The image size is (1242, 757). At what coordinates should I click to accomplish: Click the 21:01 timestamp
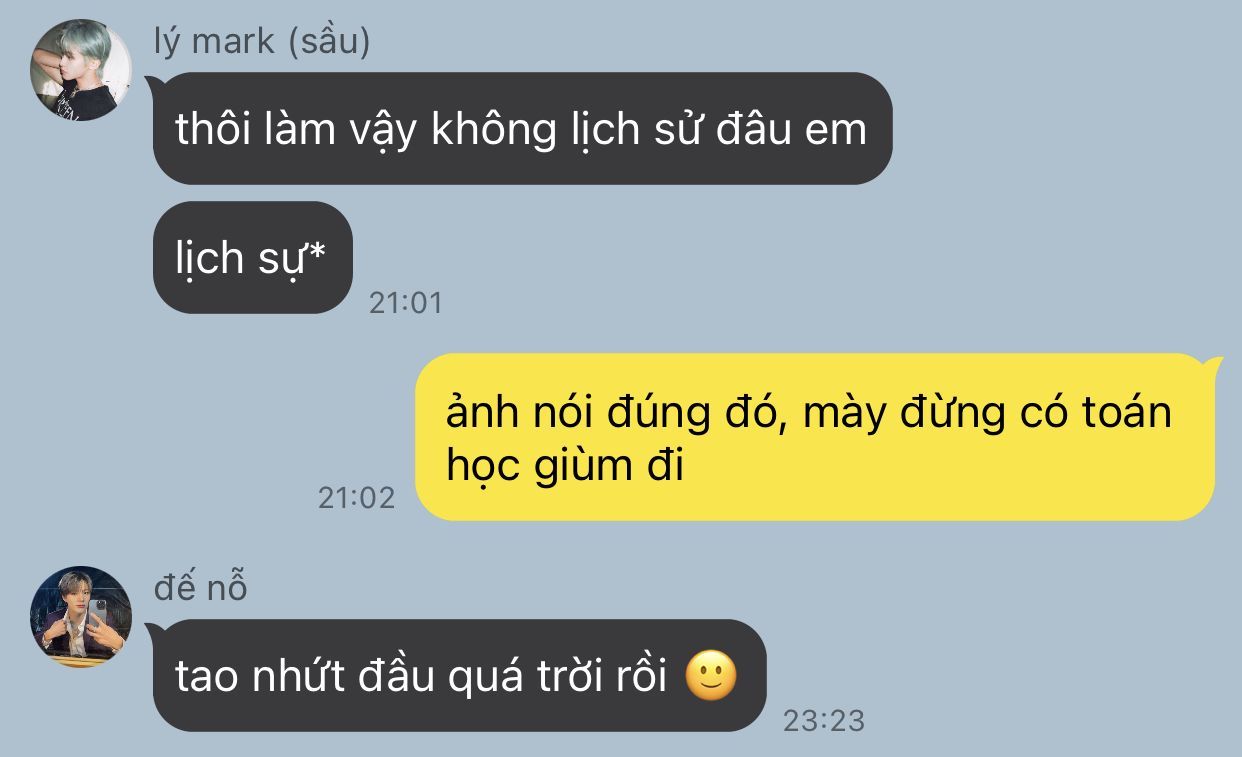coord(405,303)
